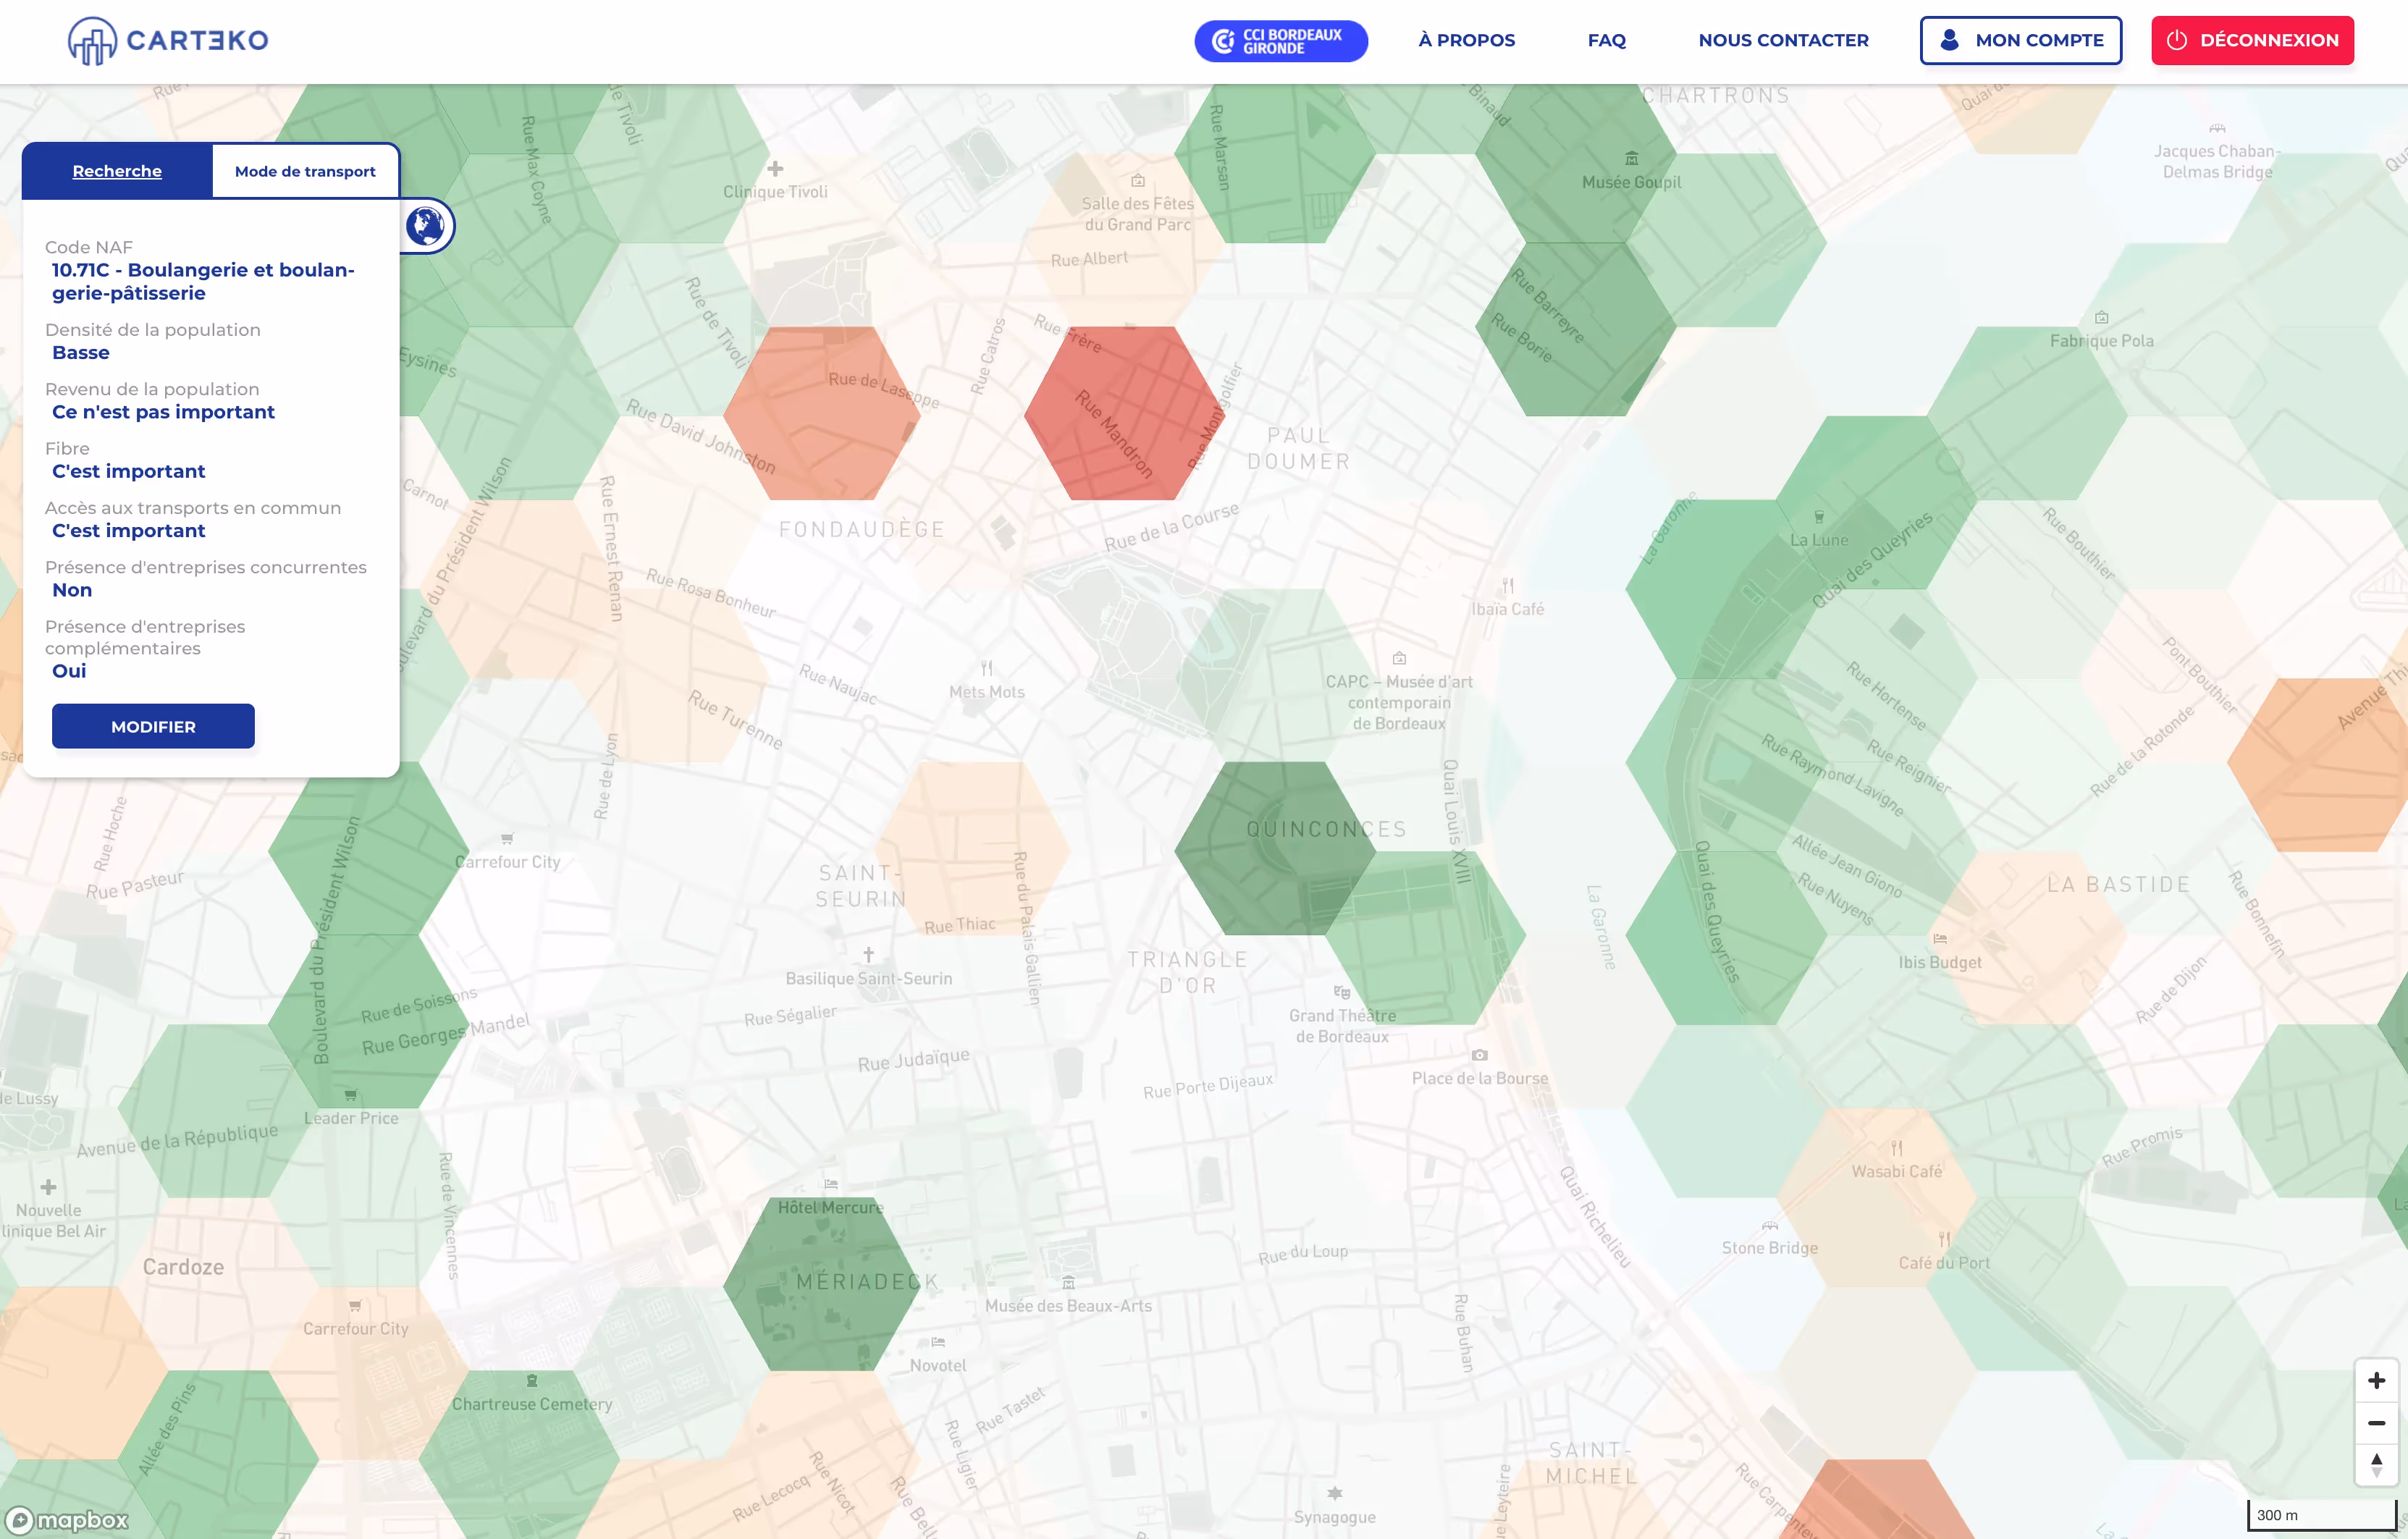Open the Recherche tab
This screenshot has width=2408, height=1539.
117,171
